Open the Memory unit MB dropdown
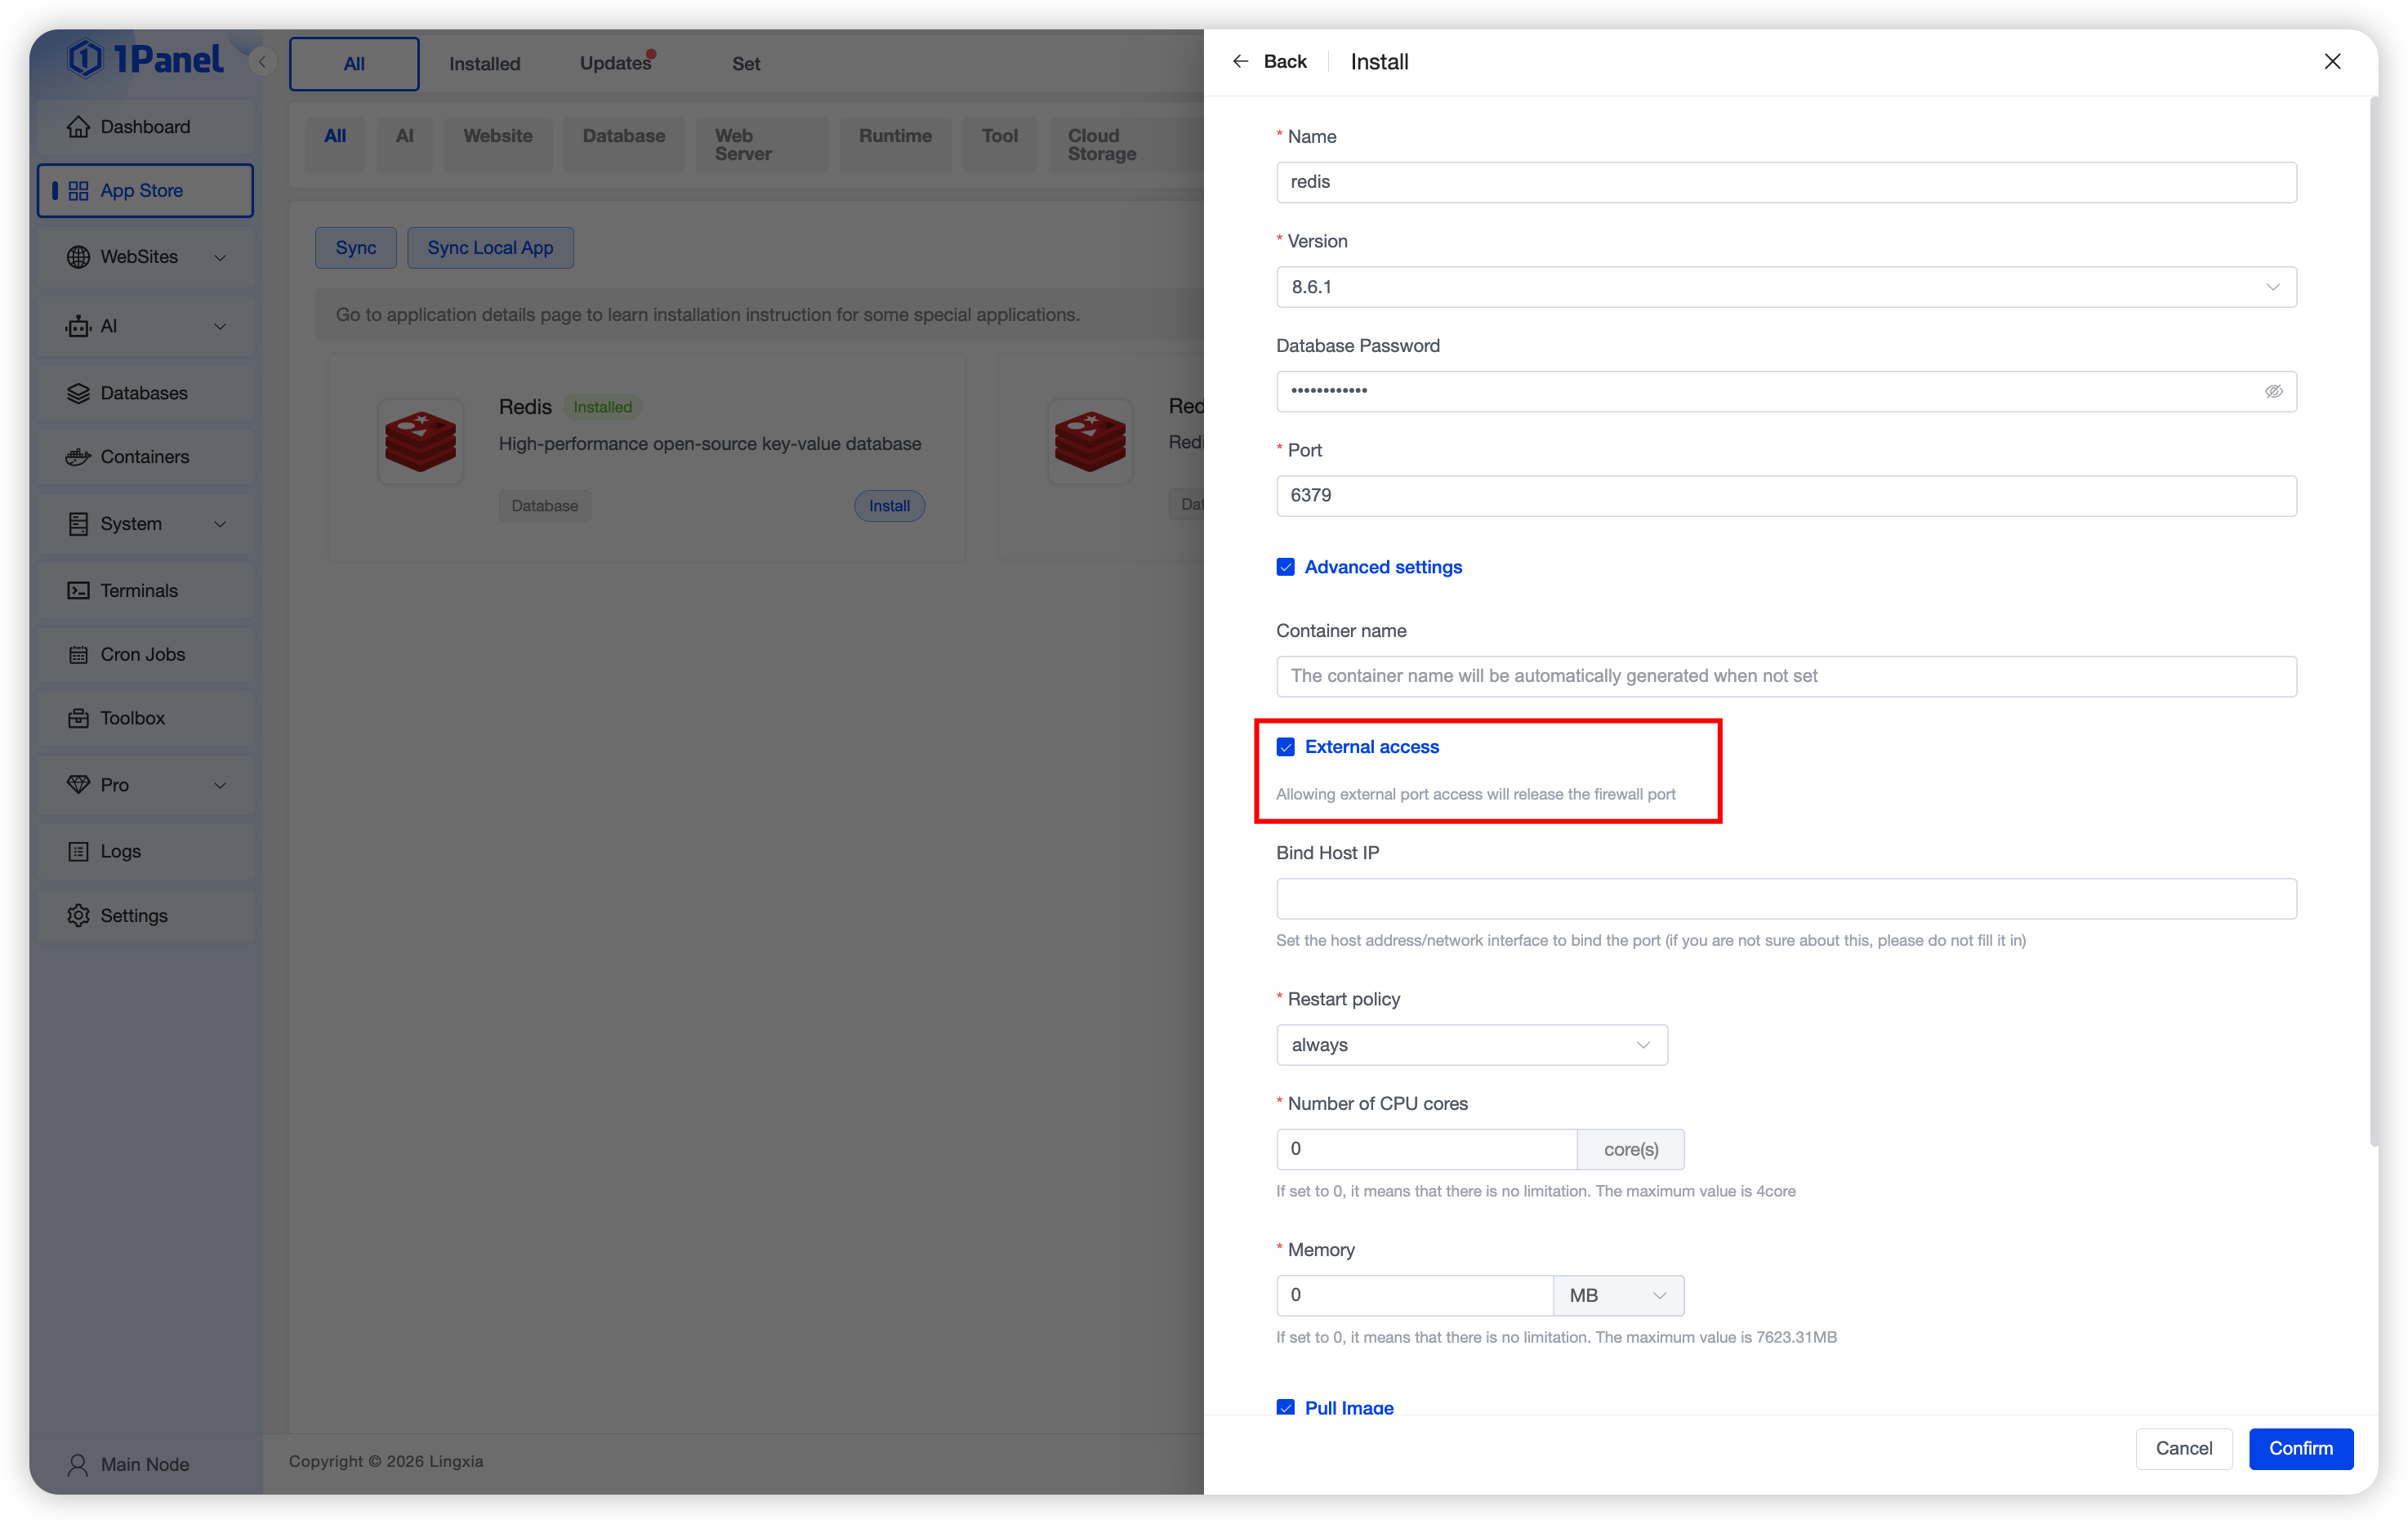This screenshot has height=1524, width=2408. (1617, 1296)
